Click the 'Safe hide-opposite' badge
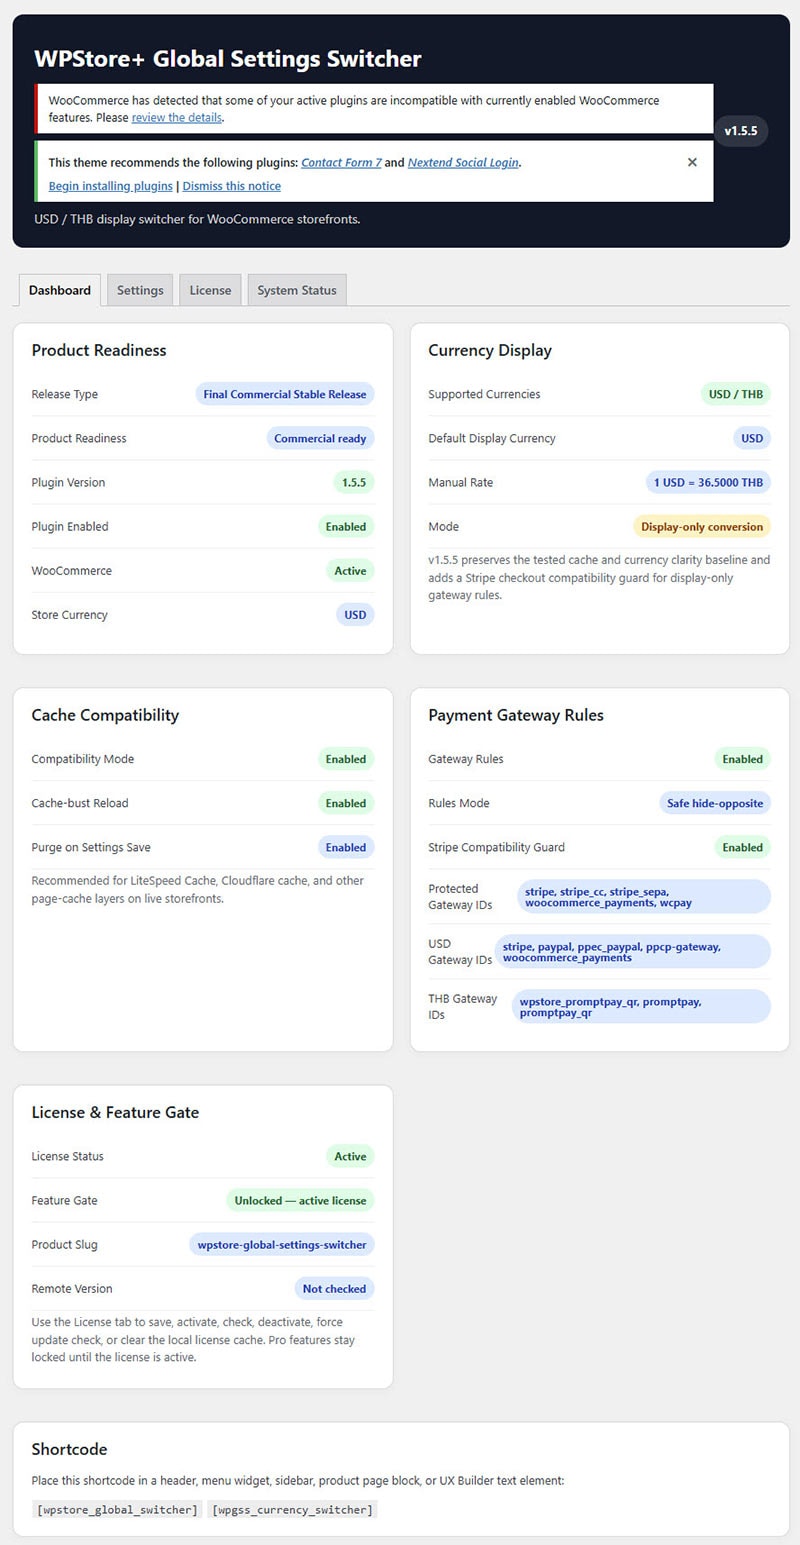 click(715, 803)
